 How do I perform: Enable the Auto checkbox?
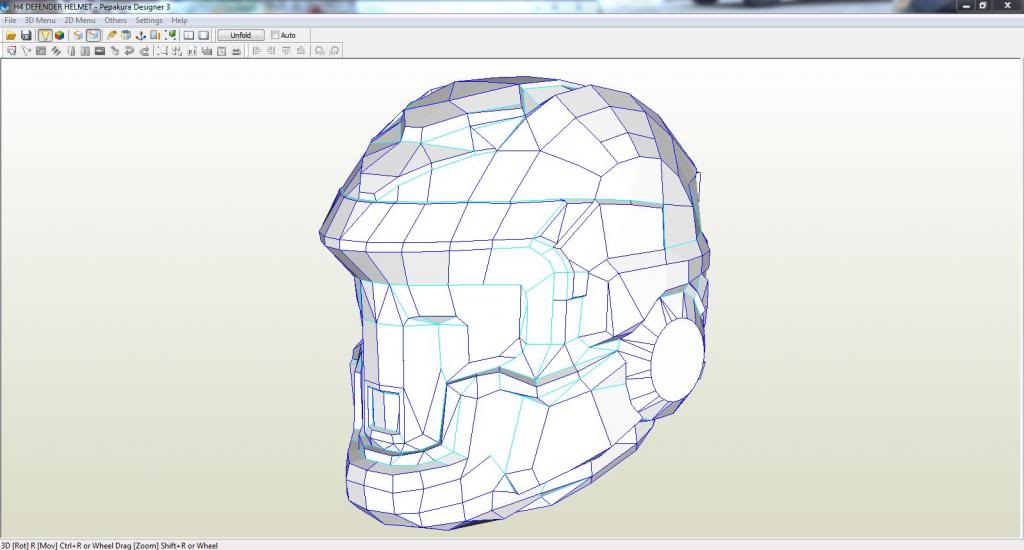click(x=275, y=35)
